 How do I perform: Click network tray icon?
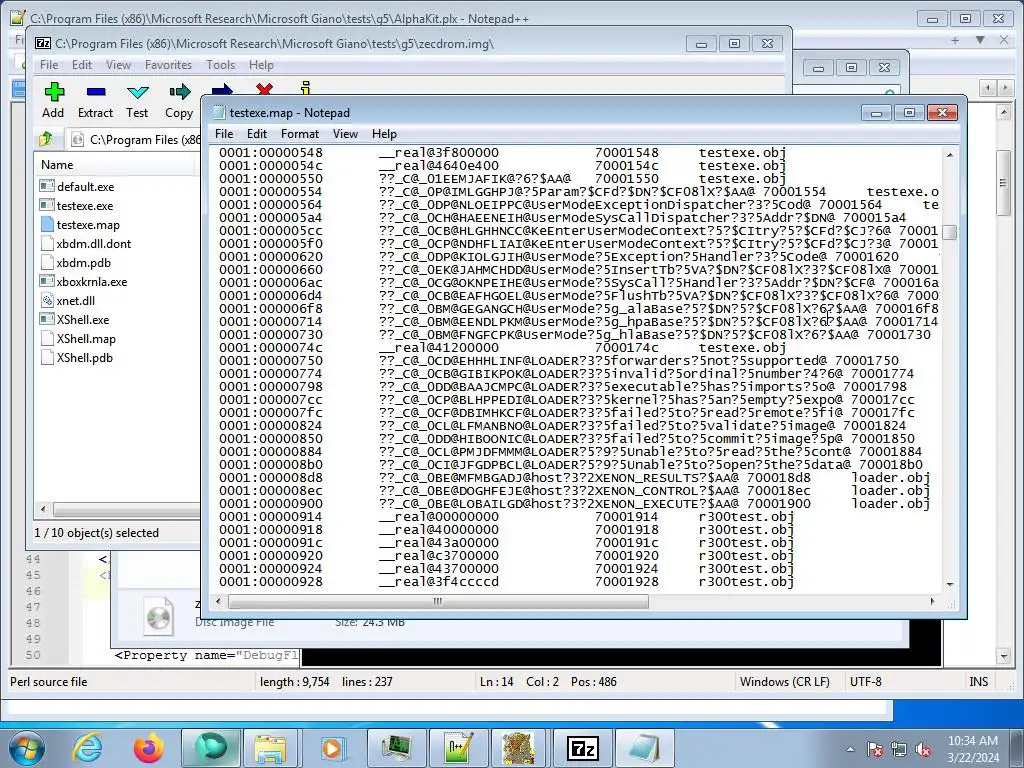click(x=899, y=749)
